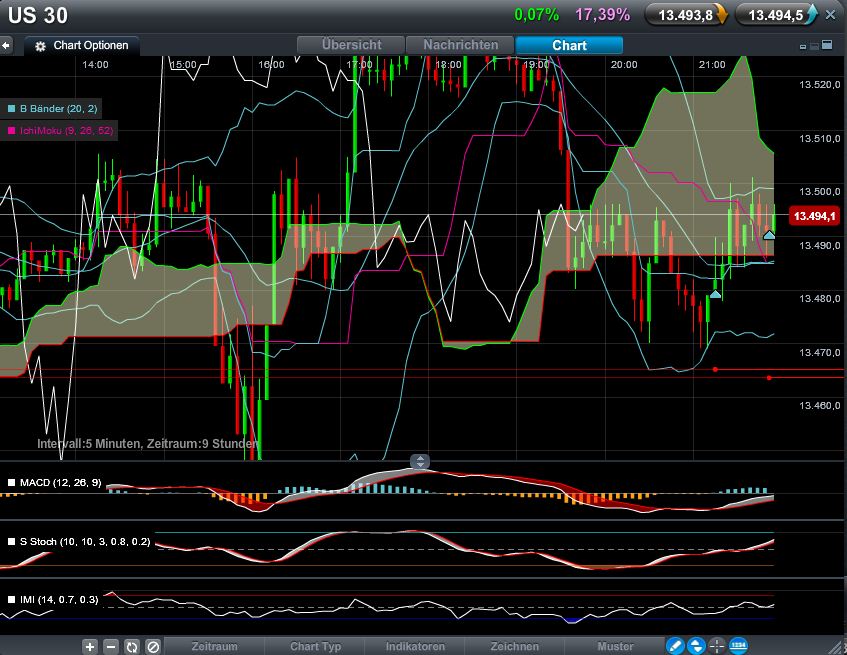Select the Chart tab

coord(569,45)
